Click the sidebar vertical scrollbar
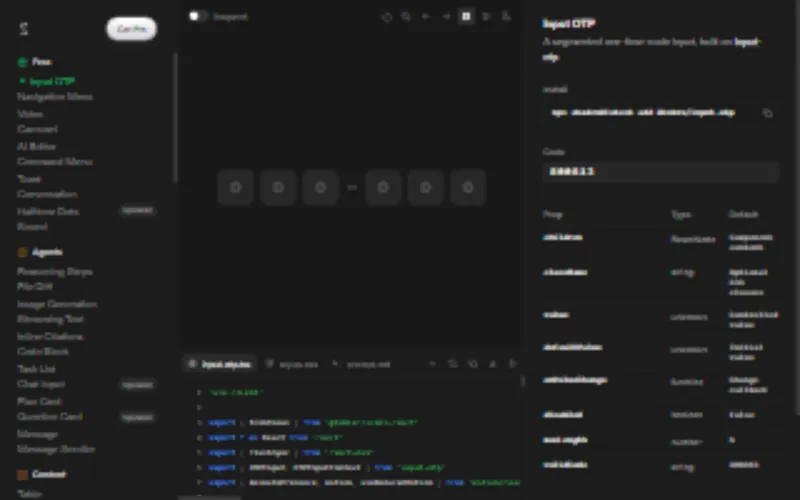The image size is (800, 500). 176,117
